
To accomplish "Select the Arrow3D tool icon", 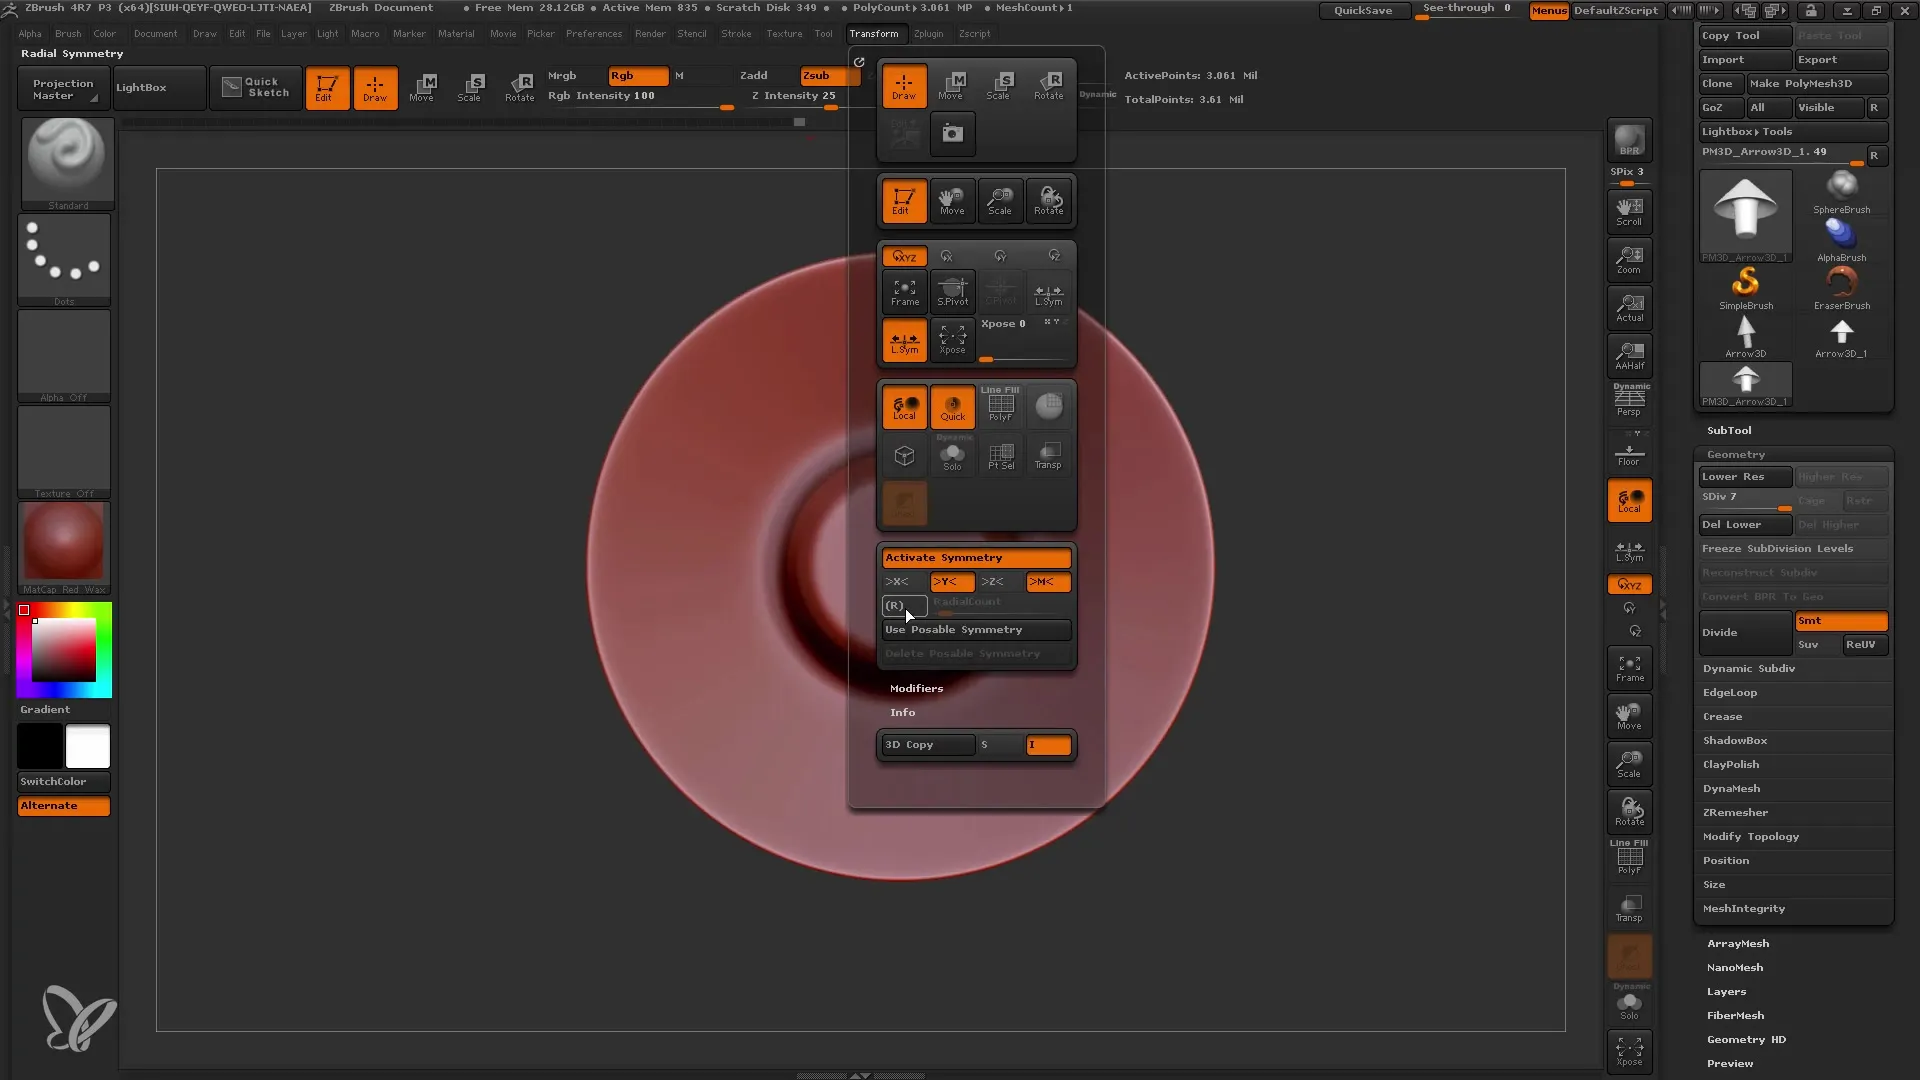I will [1747, 334].
